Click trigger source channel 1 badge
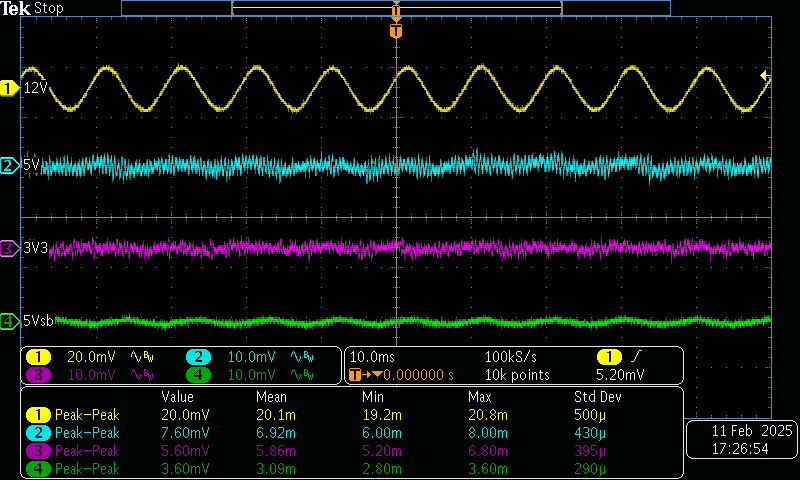Image resolution: width=800 pixels, height=480 pixels. pyautogui.click(x=609, y=357)
